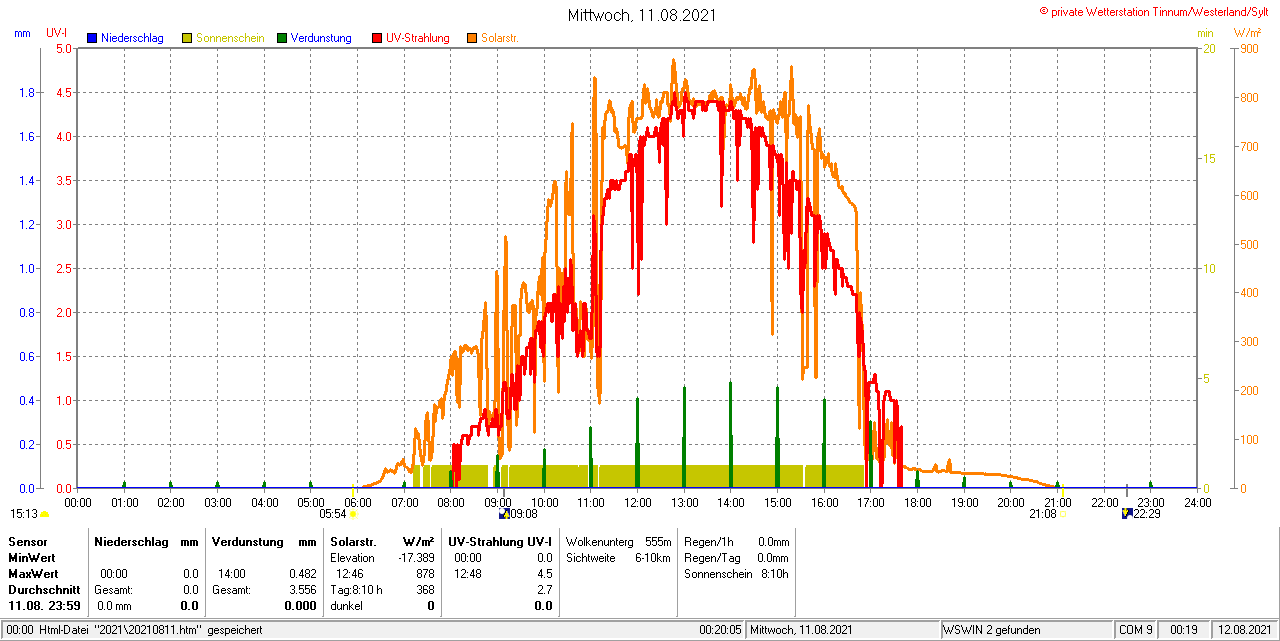
Task: Click the MinWert row header
Action: (x=32, y=557)
